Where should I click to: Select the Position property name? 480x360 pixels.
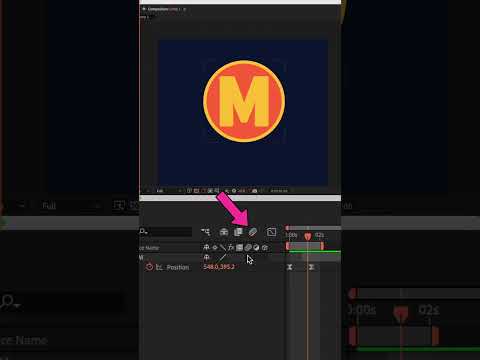178,267
